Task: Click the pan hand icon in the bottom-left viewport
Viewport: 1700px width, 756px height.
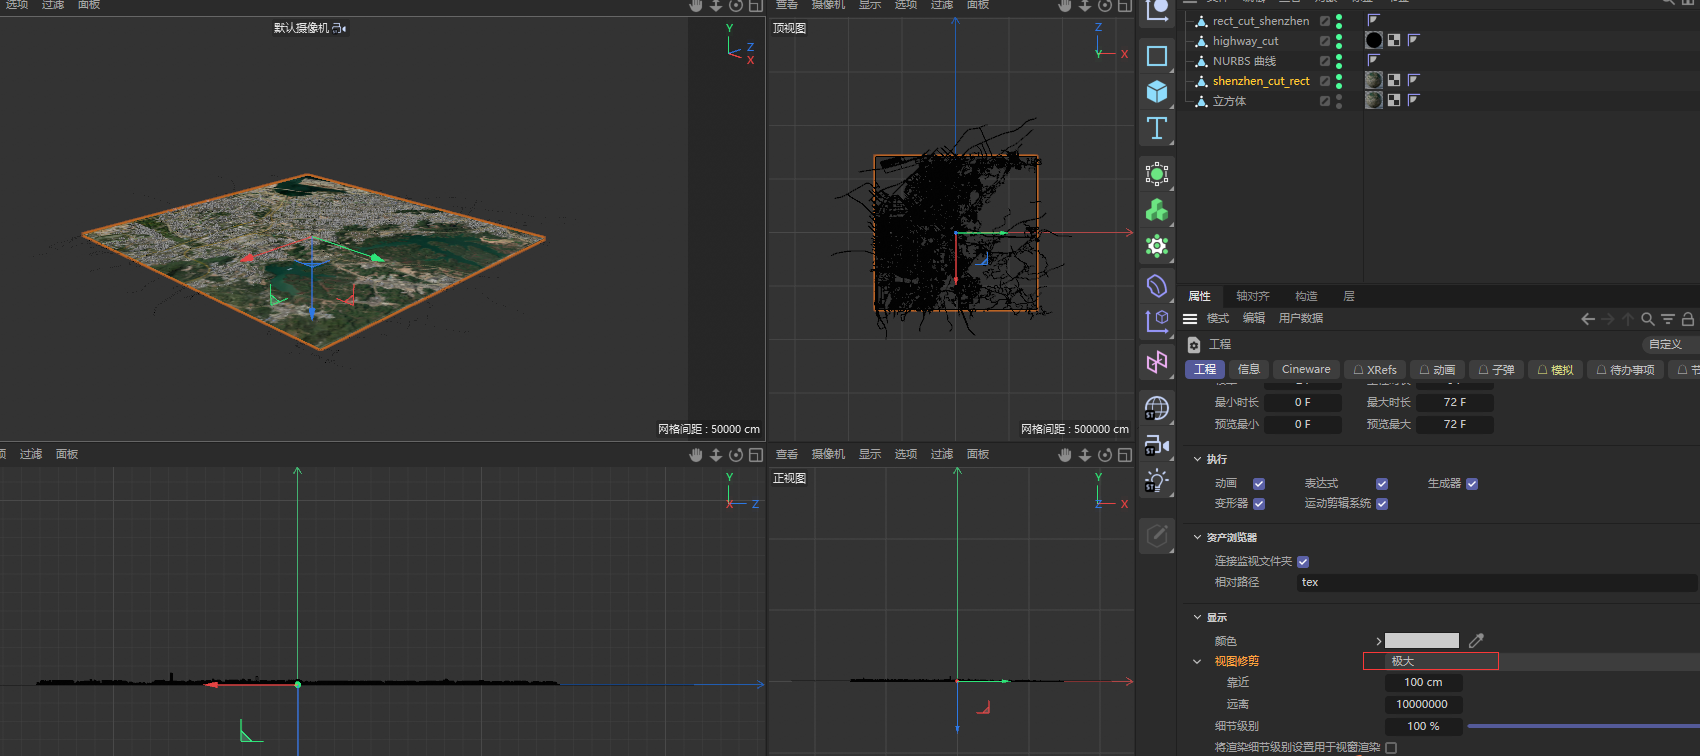Action: (696, 455)
